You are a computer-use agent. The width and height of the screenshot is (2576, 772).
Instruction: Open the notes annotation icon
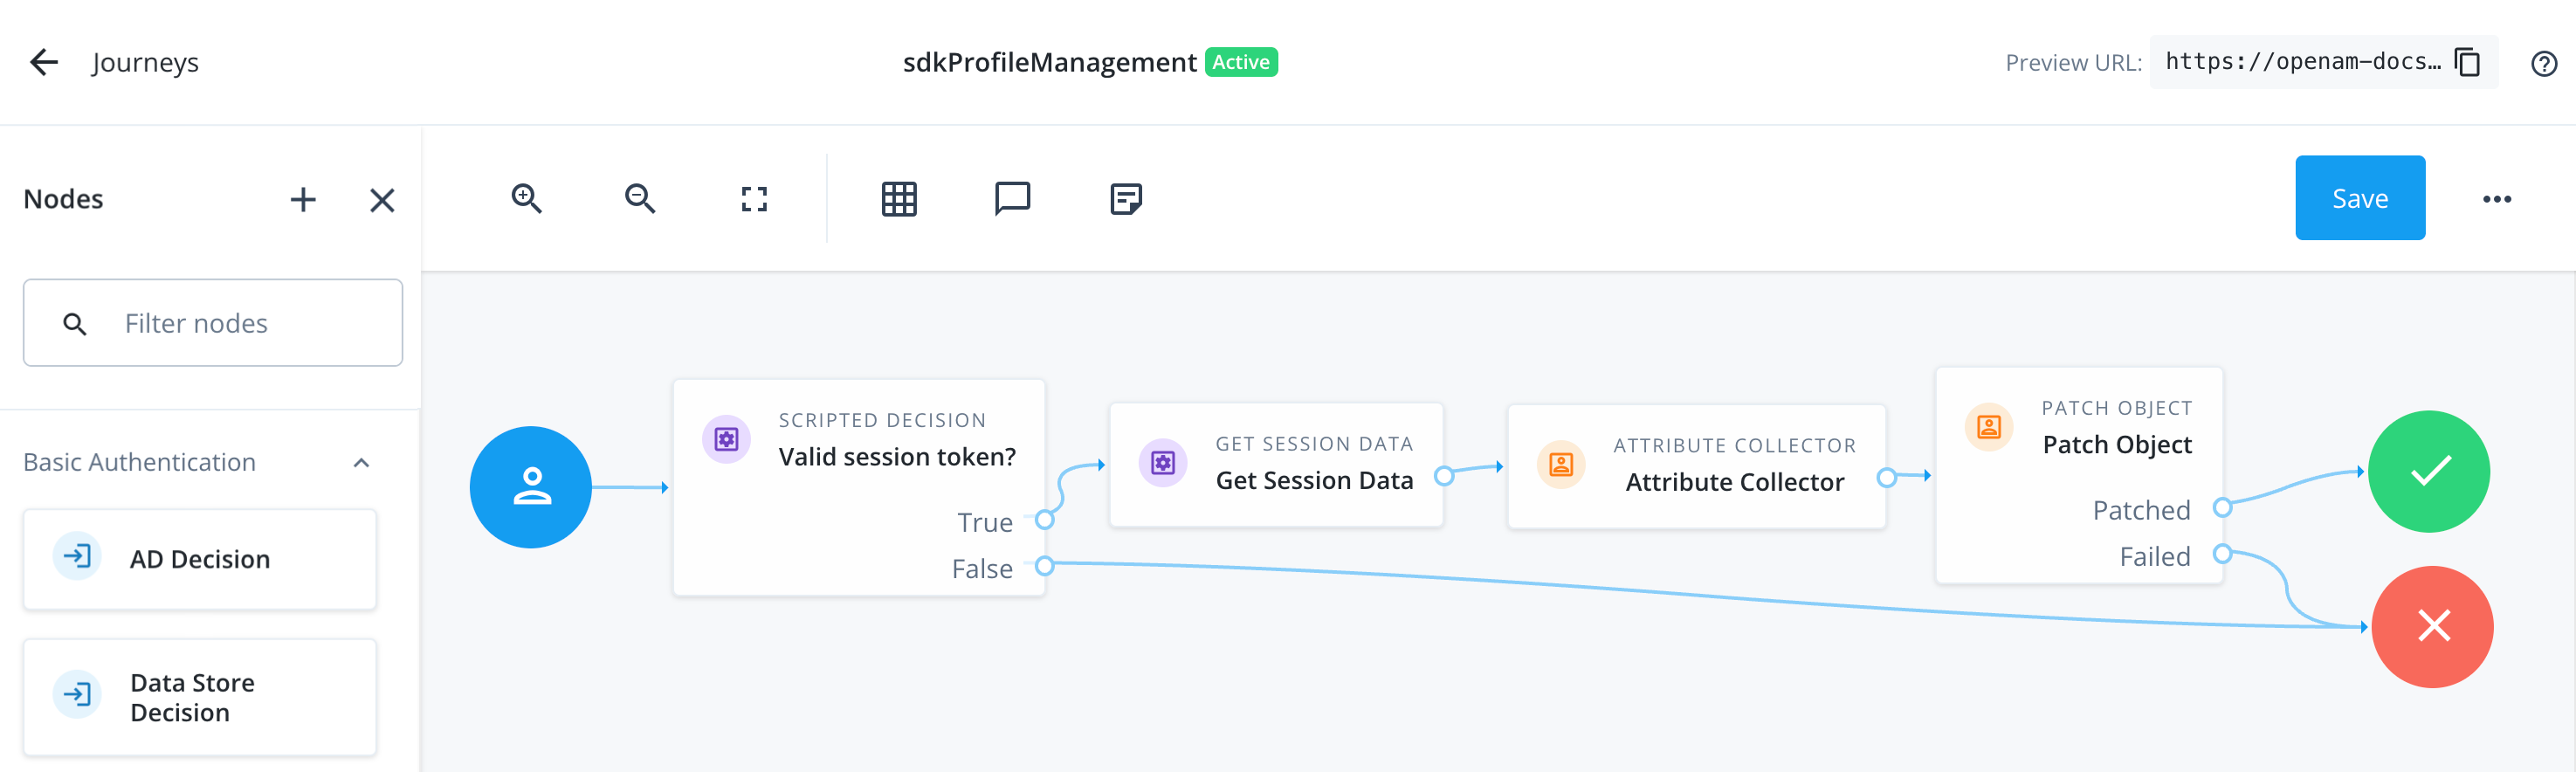point(1126,198)
